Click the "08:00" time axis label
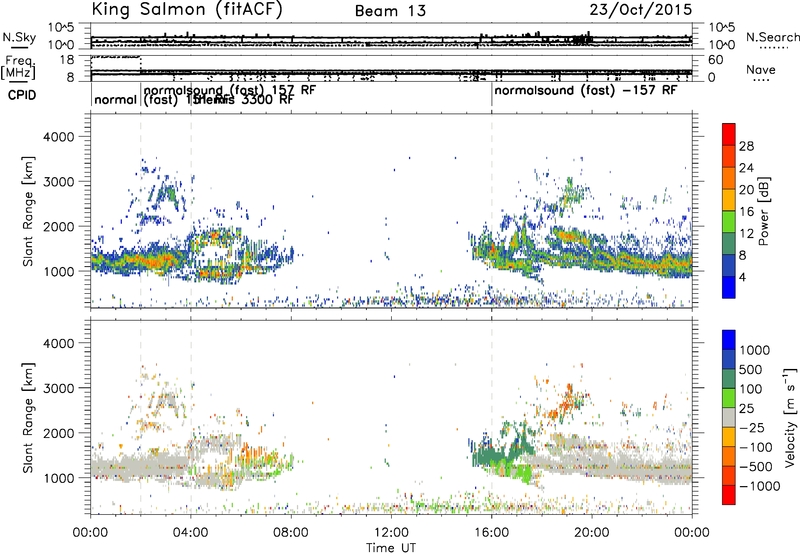Screen dimensions: 800x554 291,533
